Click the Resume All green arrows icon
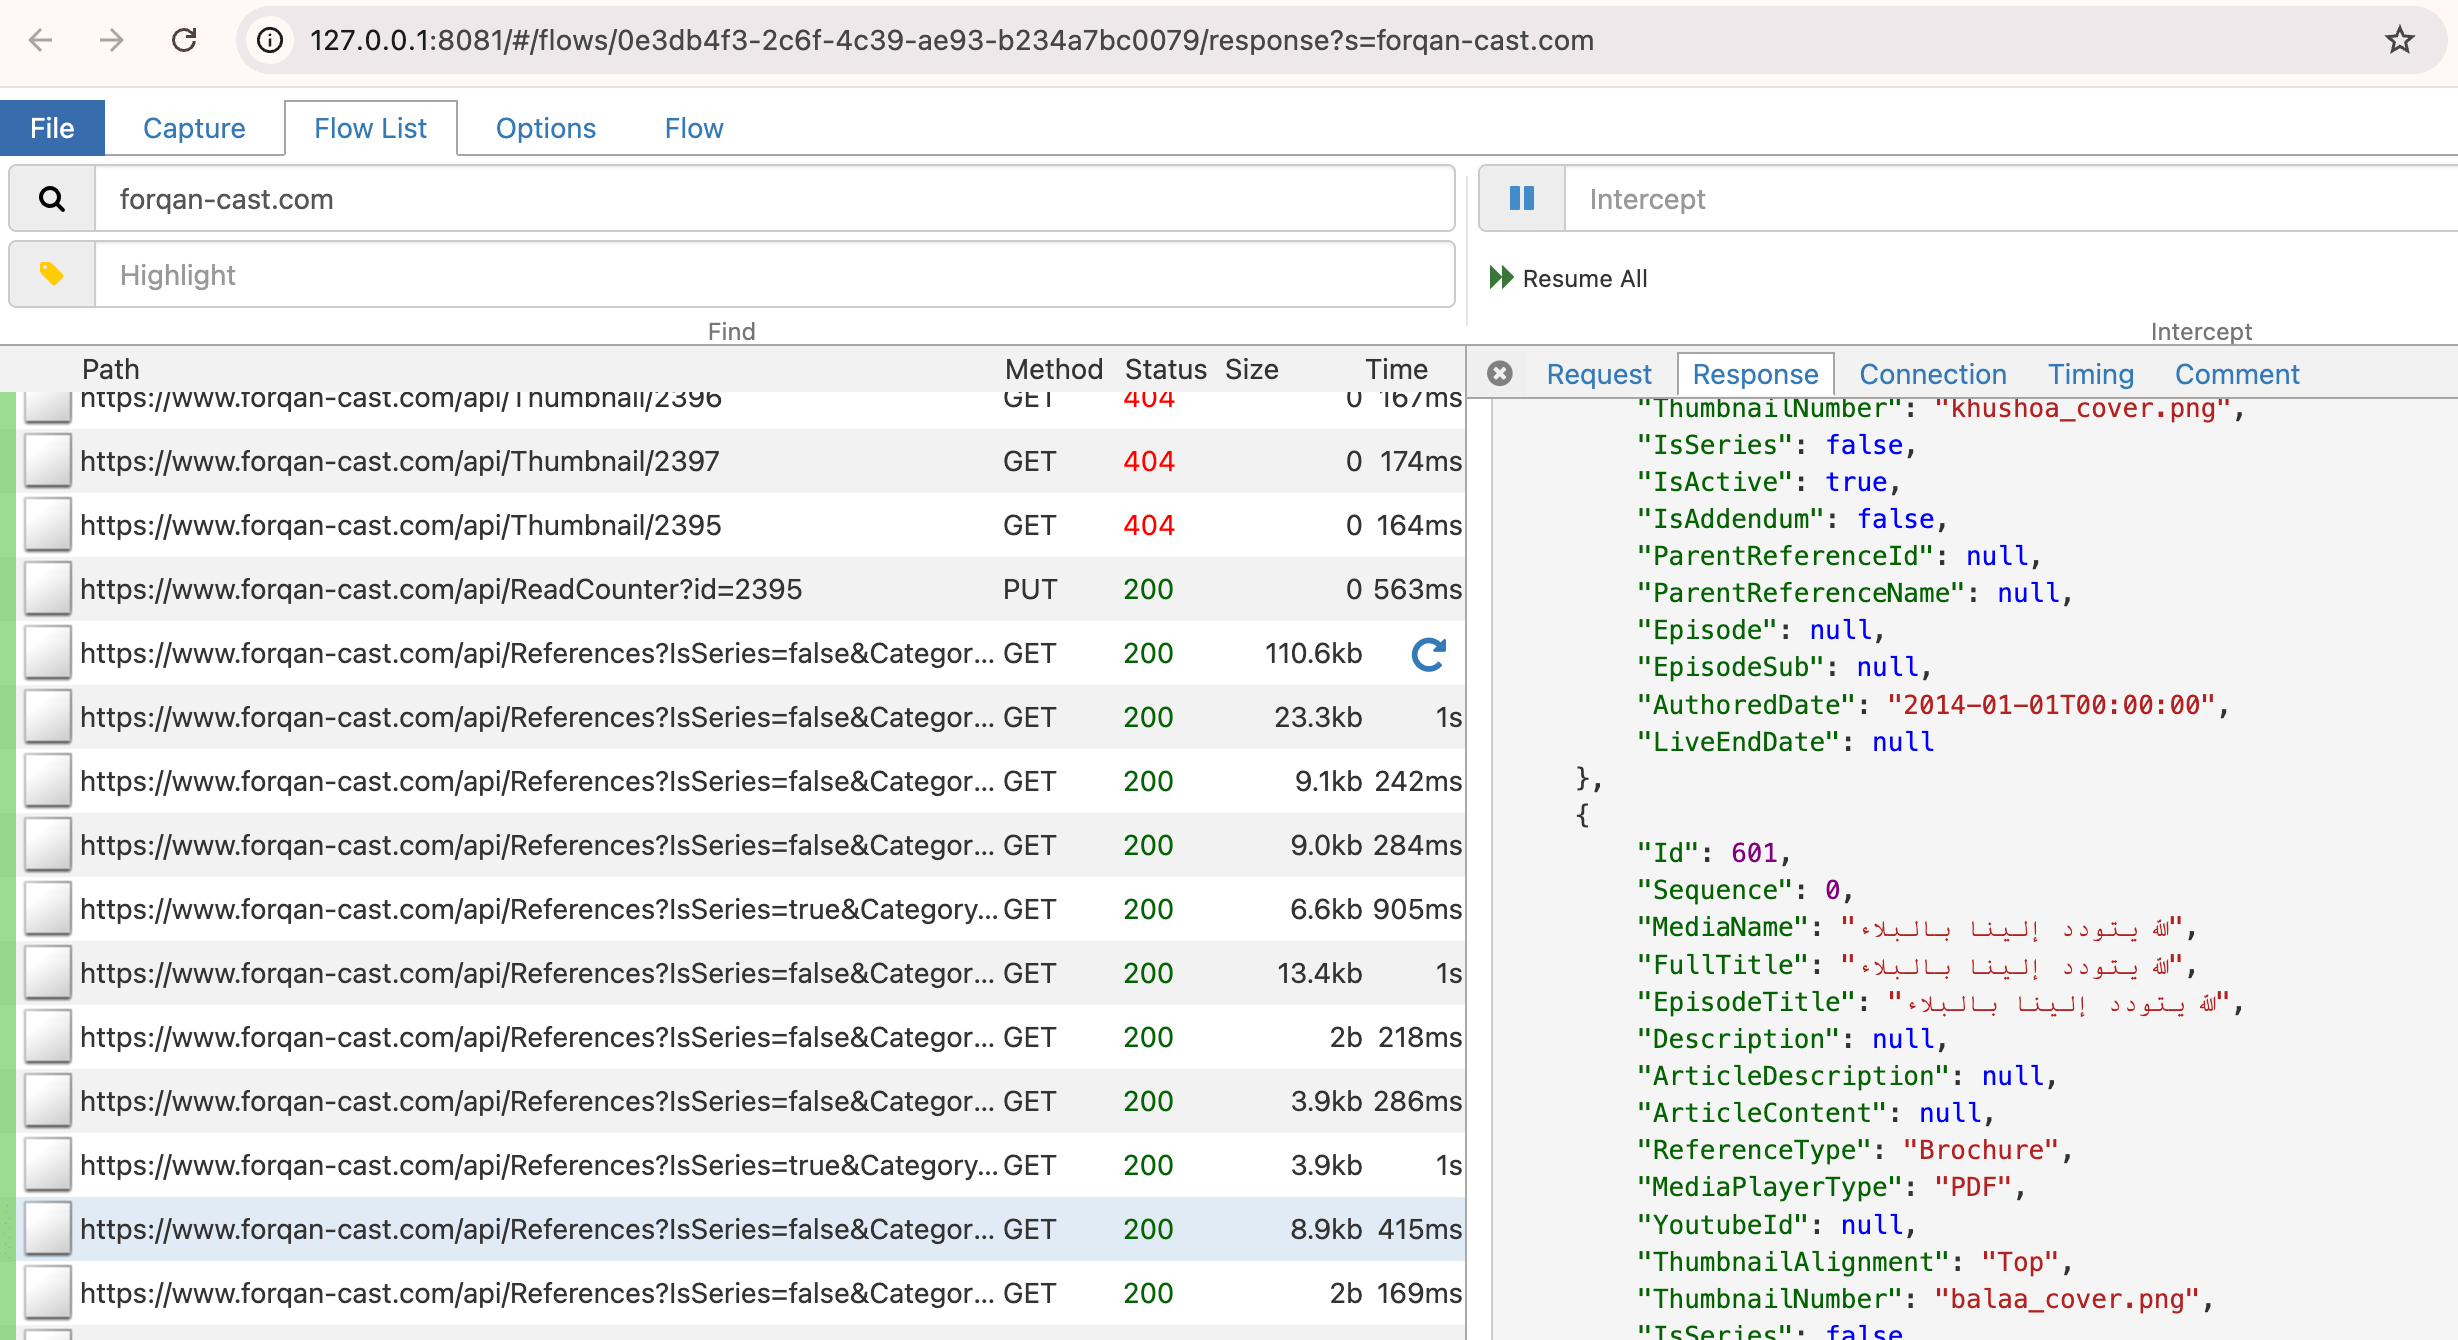 1501,278
